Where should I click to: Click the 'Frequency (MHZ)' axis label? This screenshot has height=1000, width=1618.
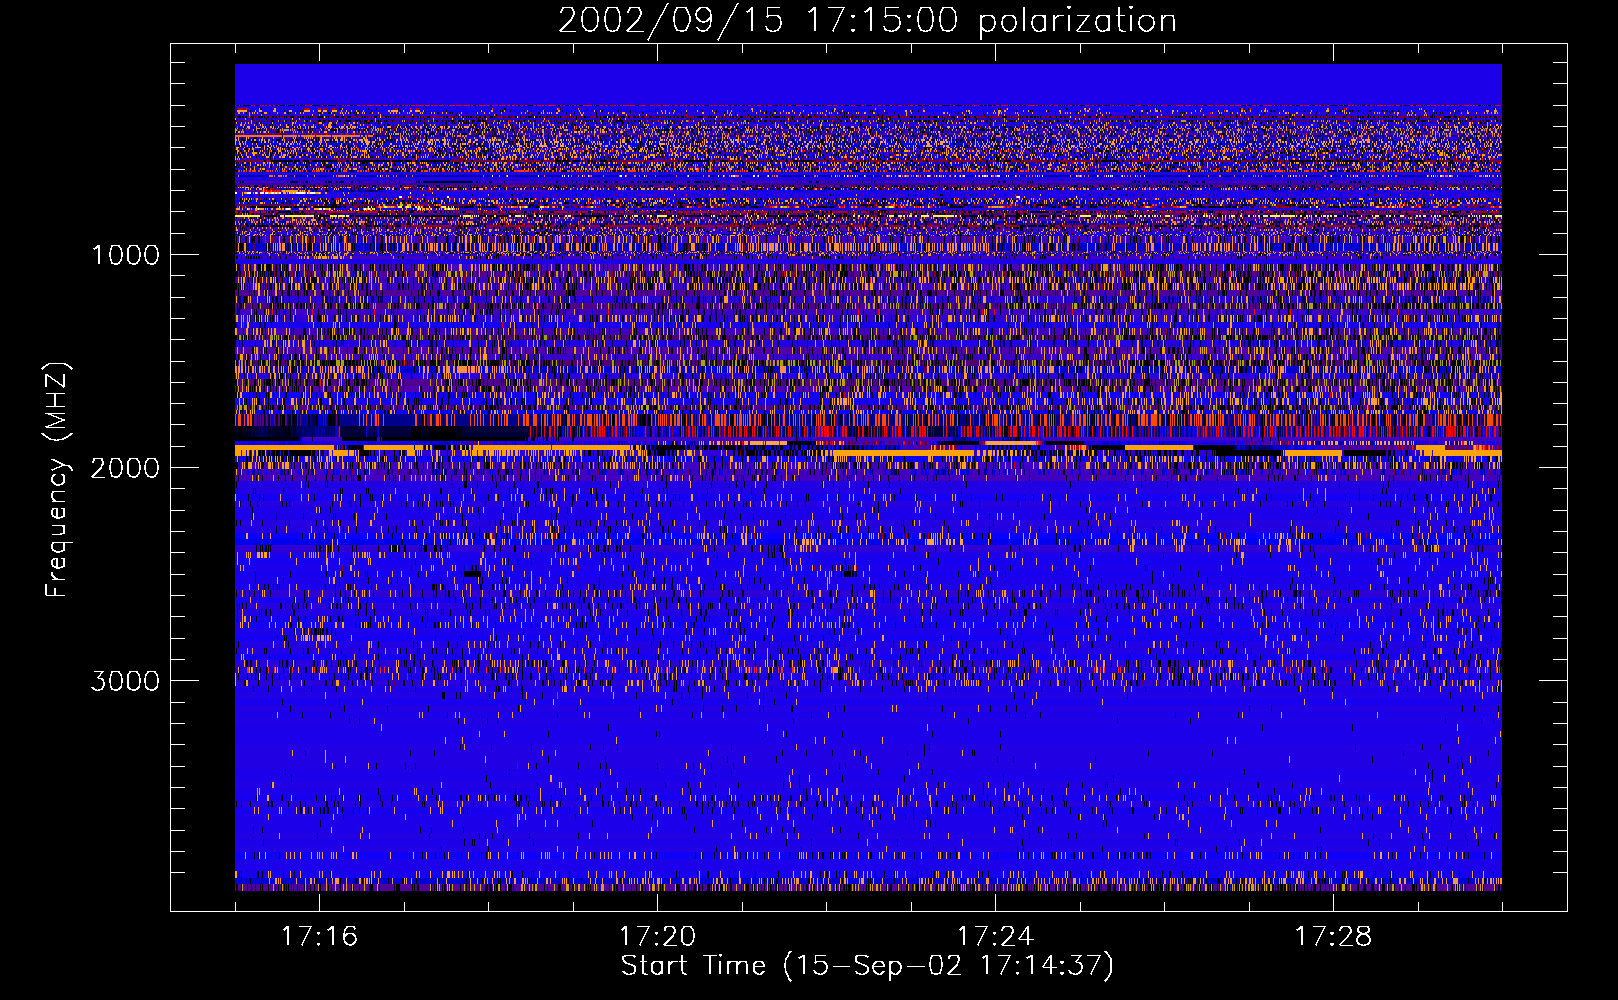pyautogui.click(x=58, y=480)
